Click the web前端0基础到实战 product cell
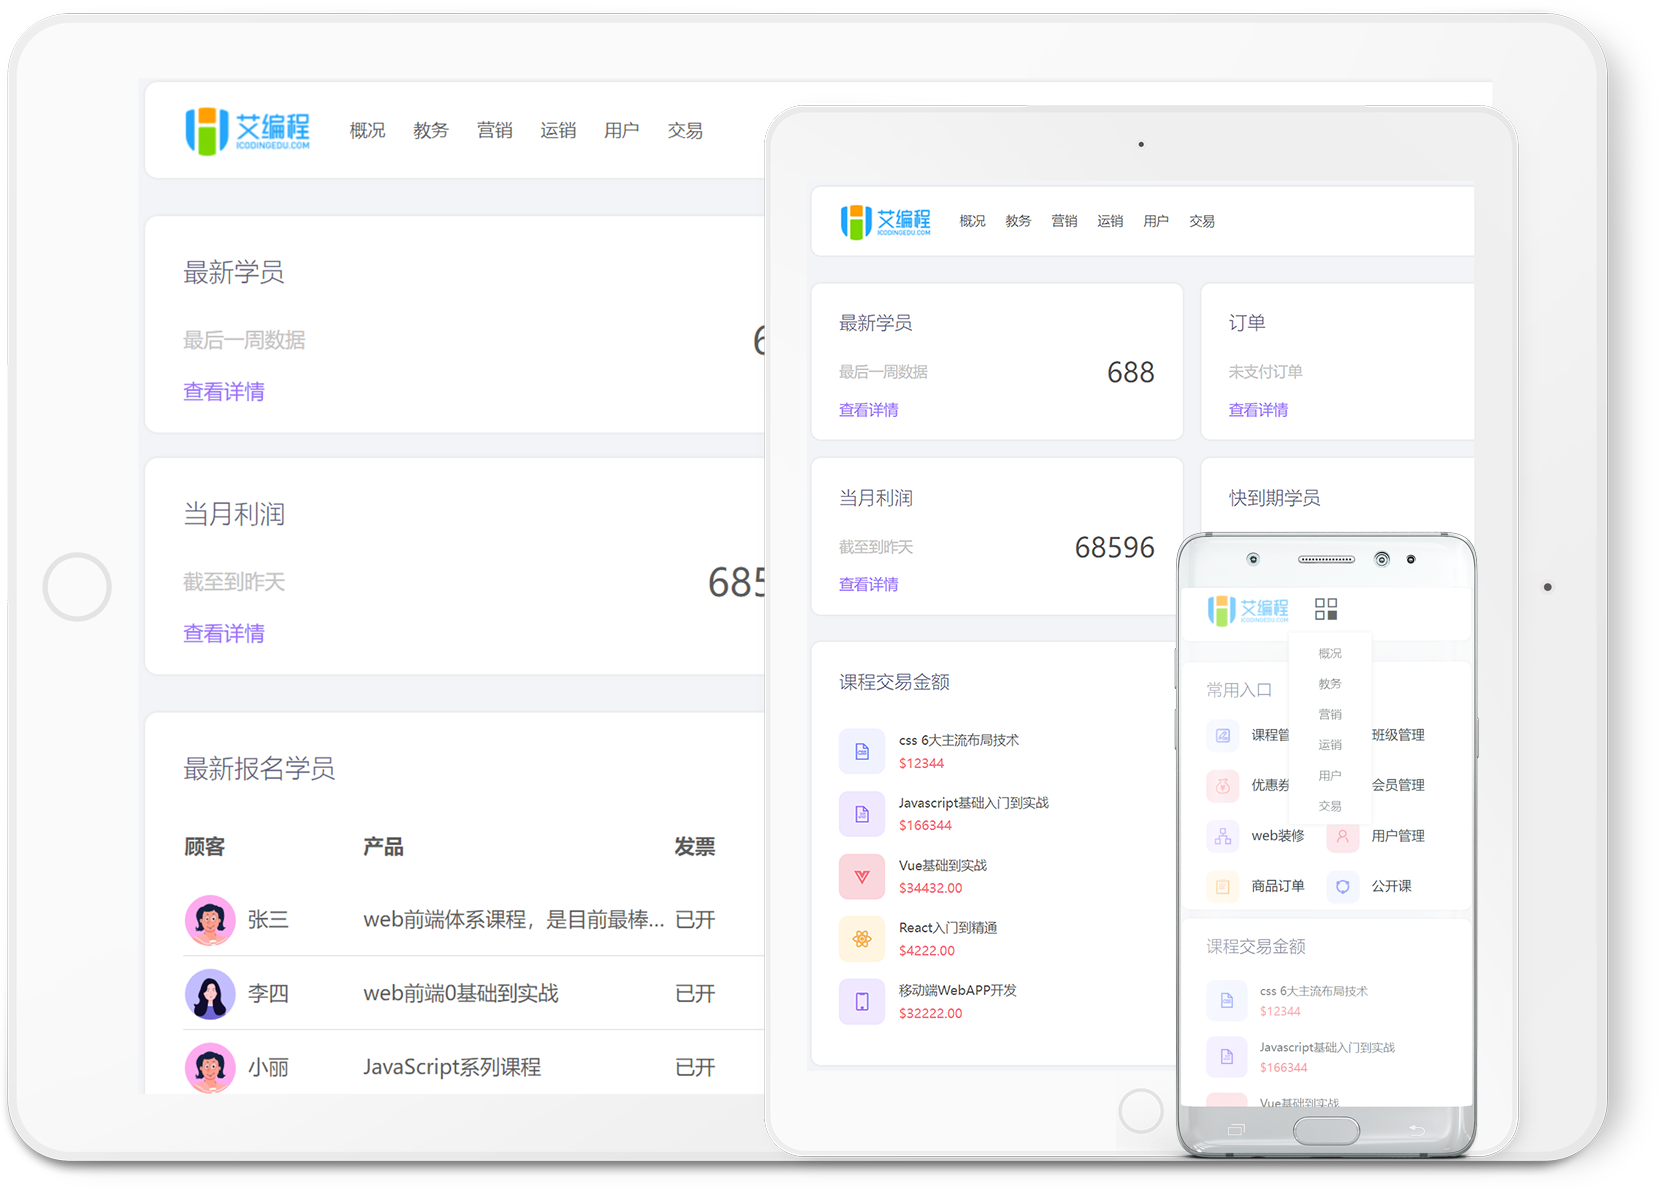The height and width of the screenshot is (1192, 1658). coord(461,994)
